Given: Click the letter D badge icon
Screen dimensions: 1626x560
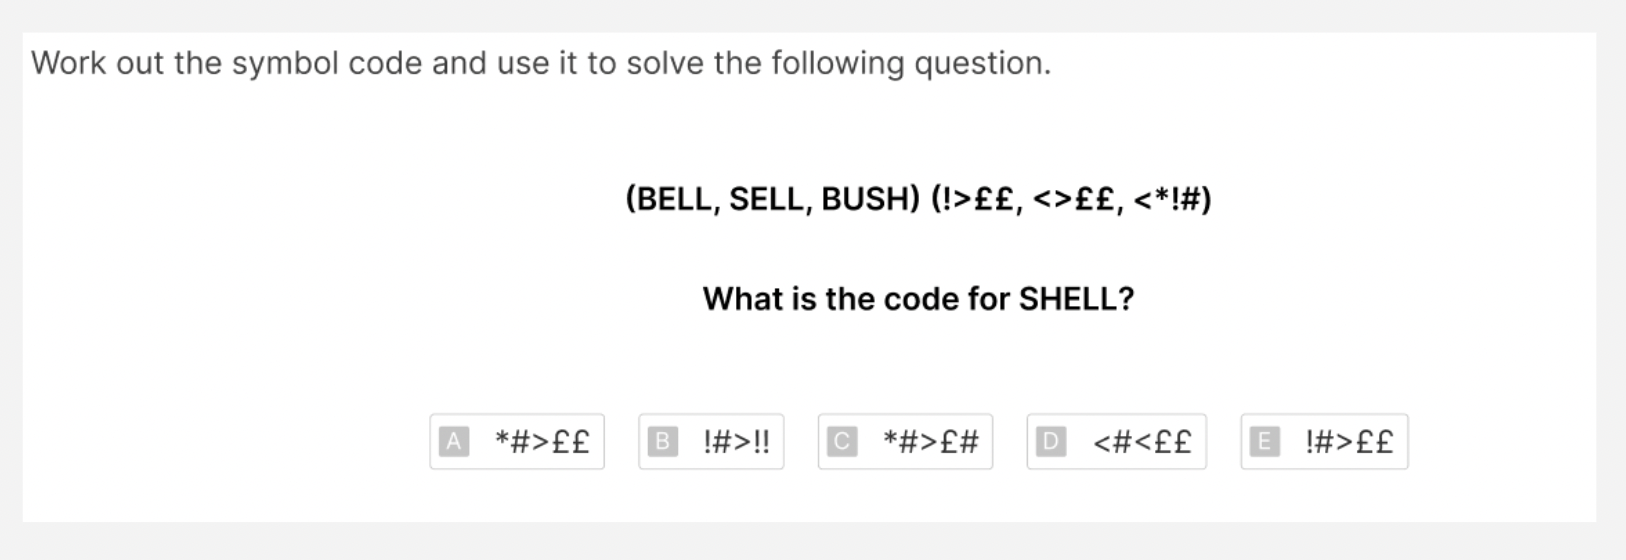Looking at the screenshot, I should [x=1051, y=441].
